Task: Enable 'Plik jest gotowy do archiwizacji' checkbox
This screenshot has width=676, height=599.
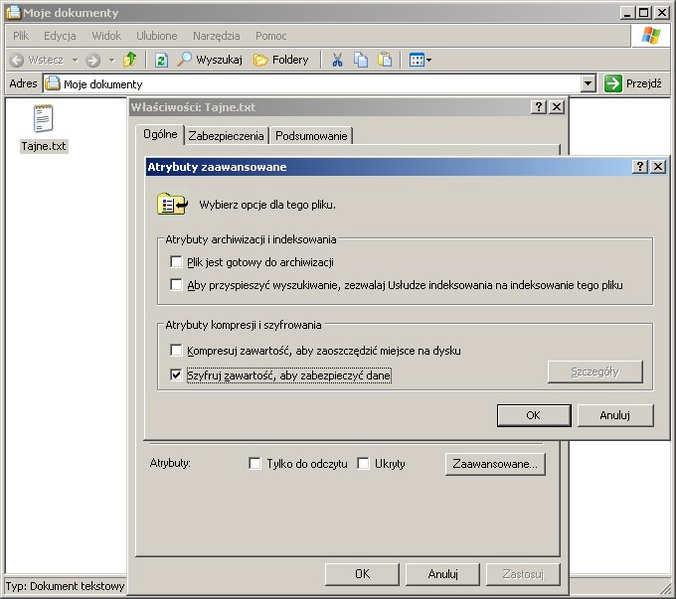Action: [x=177, y=262]
